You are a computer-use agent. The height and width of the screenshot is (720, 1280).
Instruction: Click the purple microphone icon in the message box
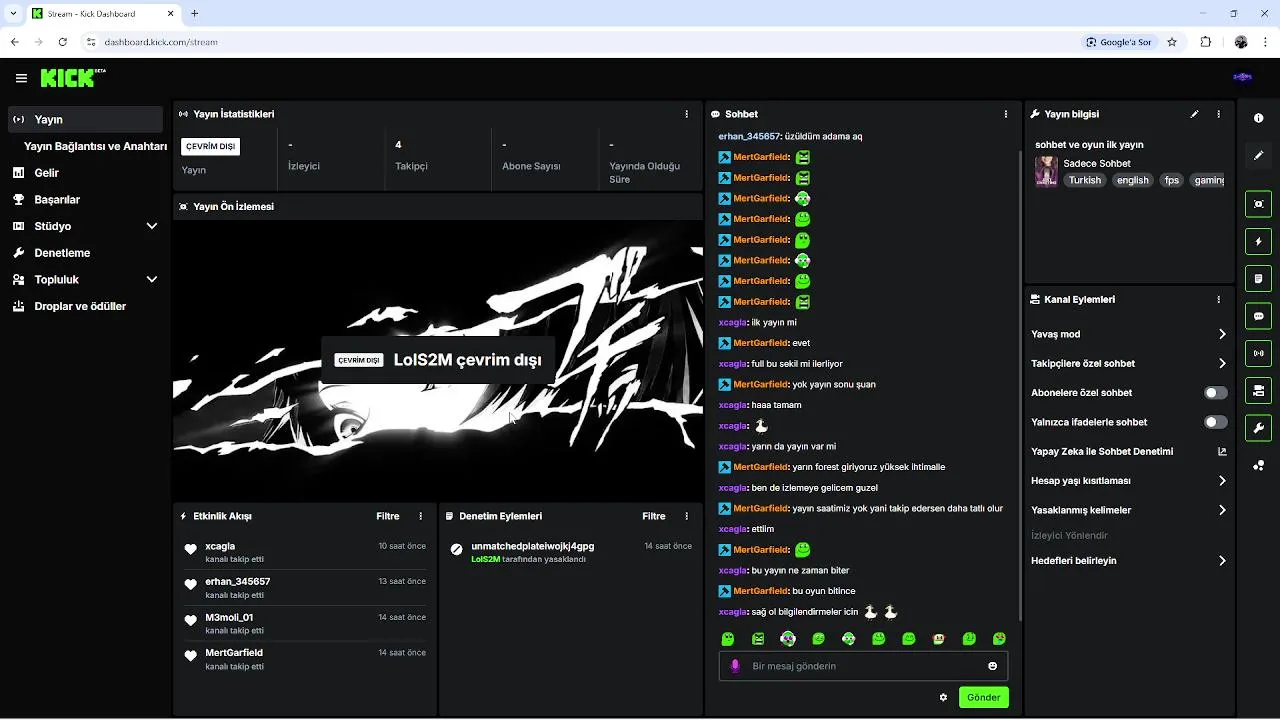(735, 666)
